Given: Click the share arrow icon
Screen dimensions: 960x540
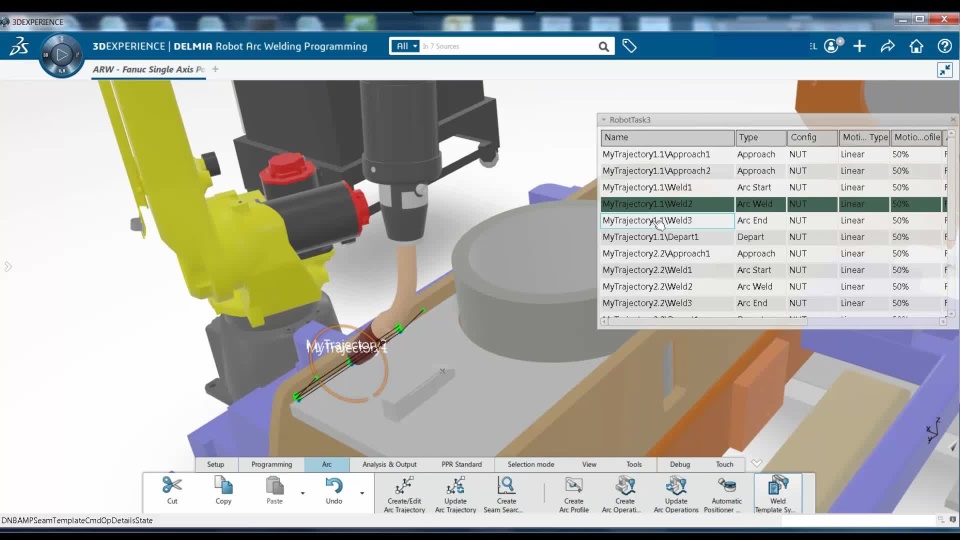Looking at the screenshot, I should (888, 46).
